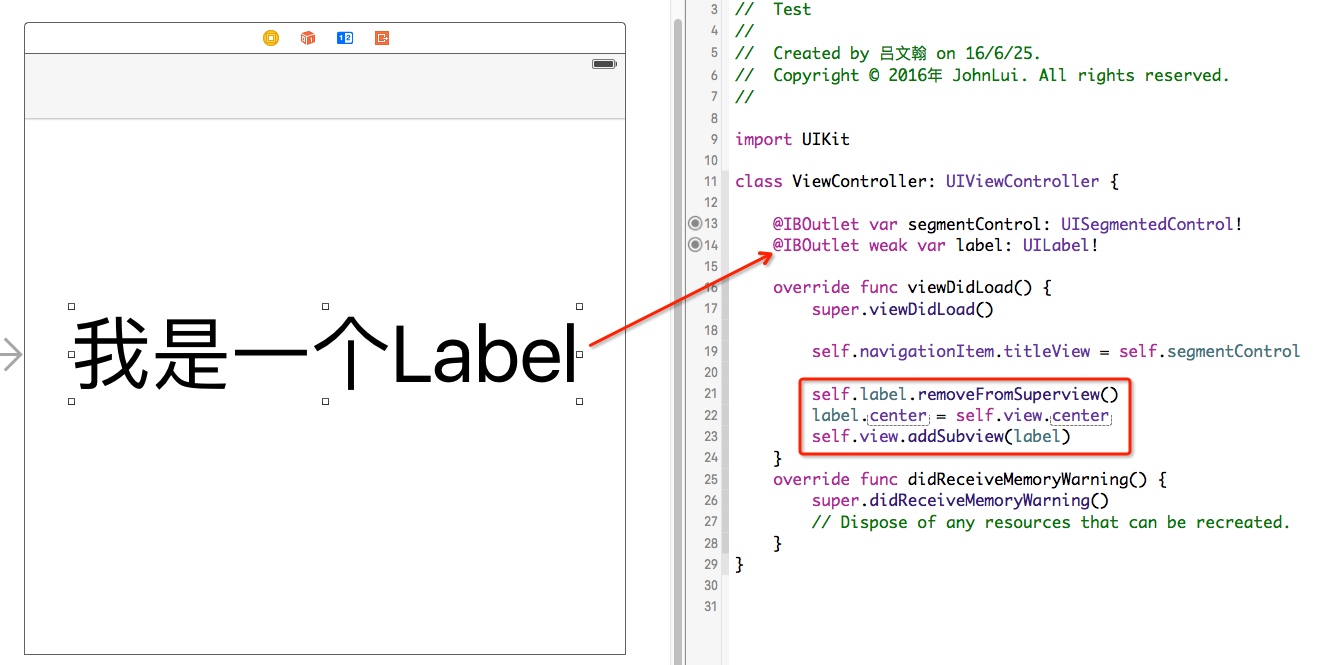1323x665 pixels.
Task: Click line number 25 in the gutter
Action: tap(711, 479)
